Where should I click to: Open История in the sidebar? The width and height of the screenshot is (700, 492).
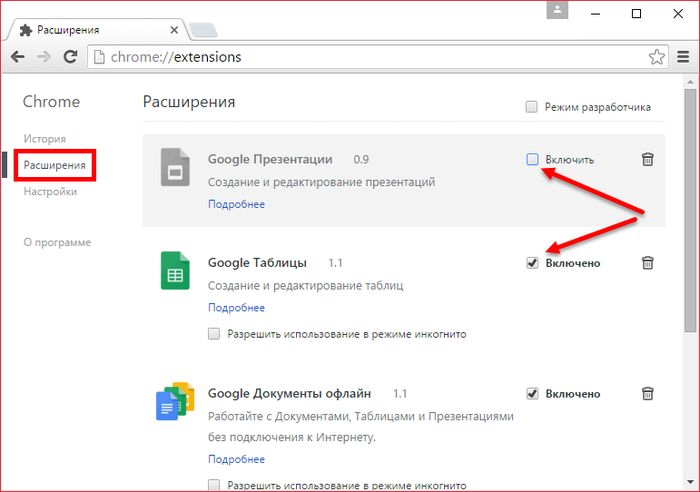click(x=45, y=139)
